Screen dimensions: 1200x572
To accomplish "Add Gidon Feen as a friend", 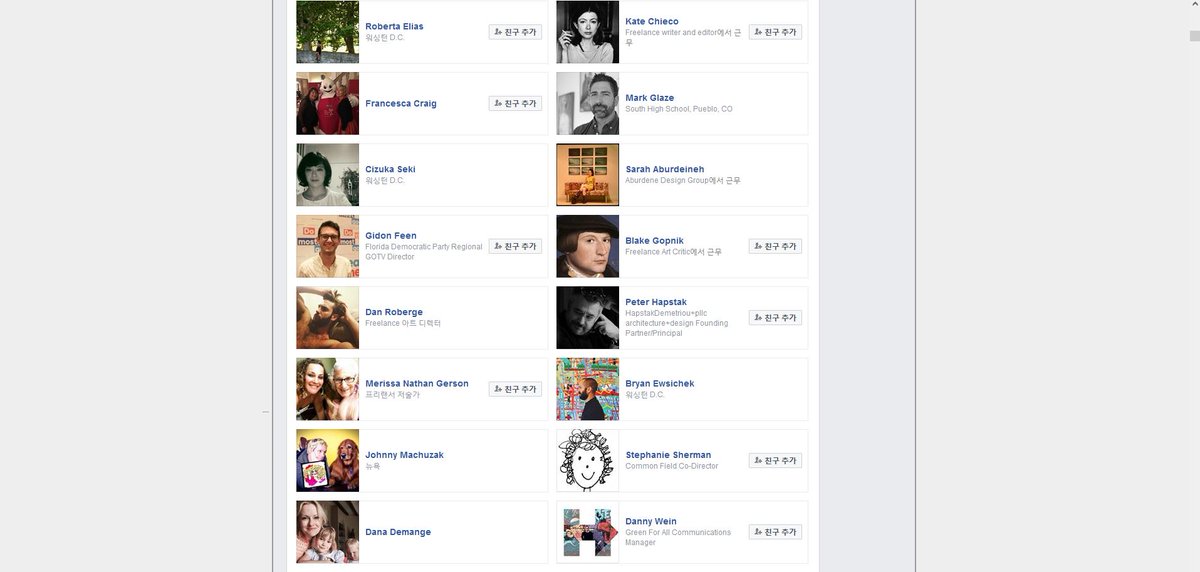I will coord(515,246).
